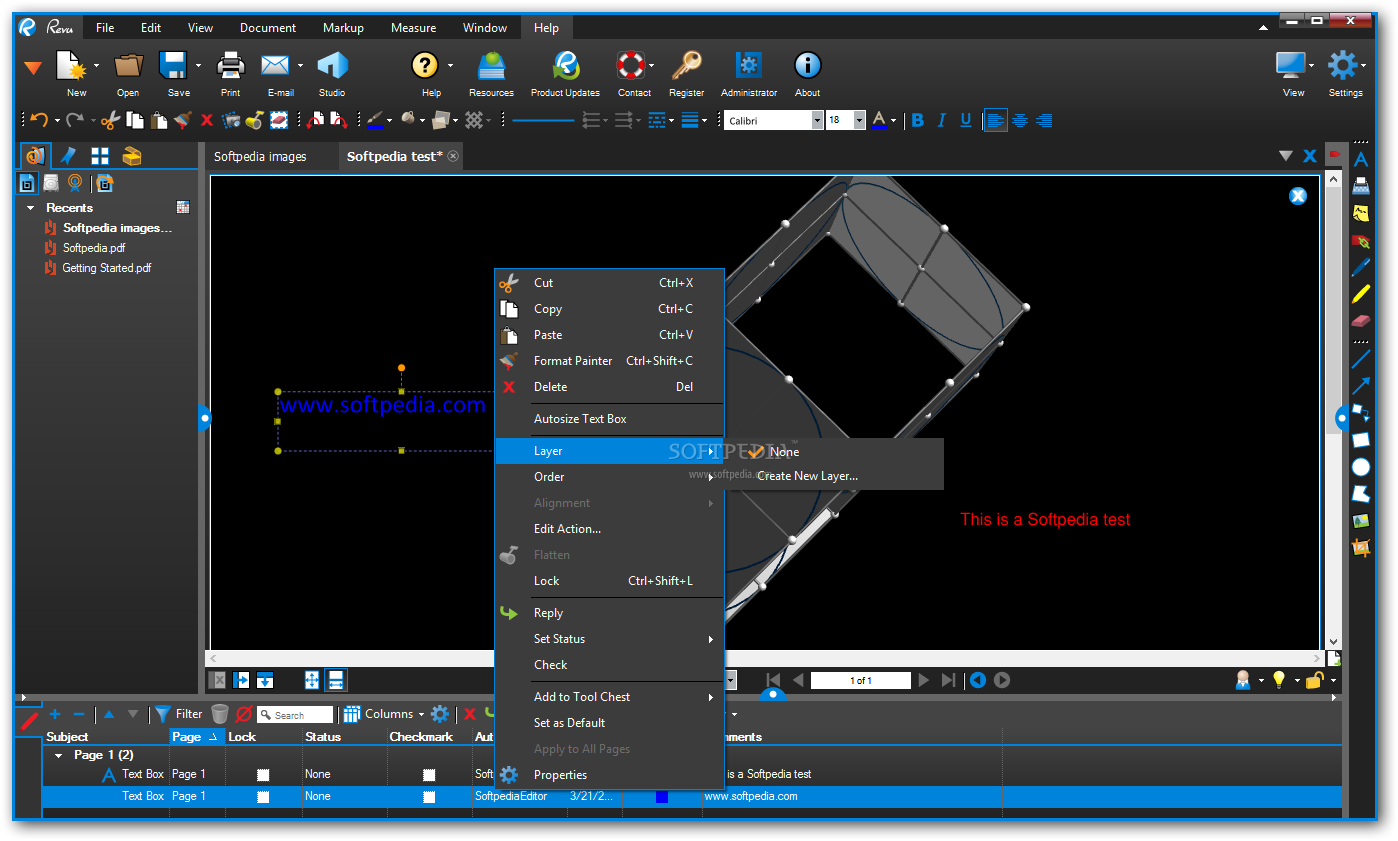This screenshot has height=841, width=1398.
Task: Rotate page counterclockwise with toolbar icon
Action: pos(314,120)
